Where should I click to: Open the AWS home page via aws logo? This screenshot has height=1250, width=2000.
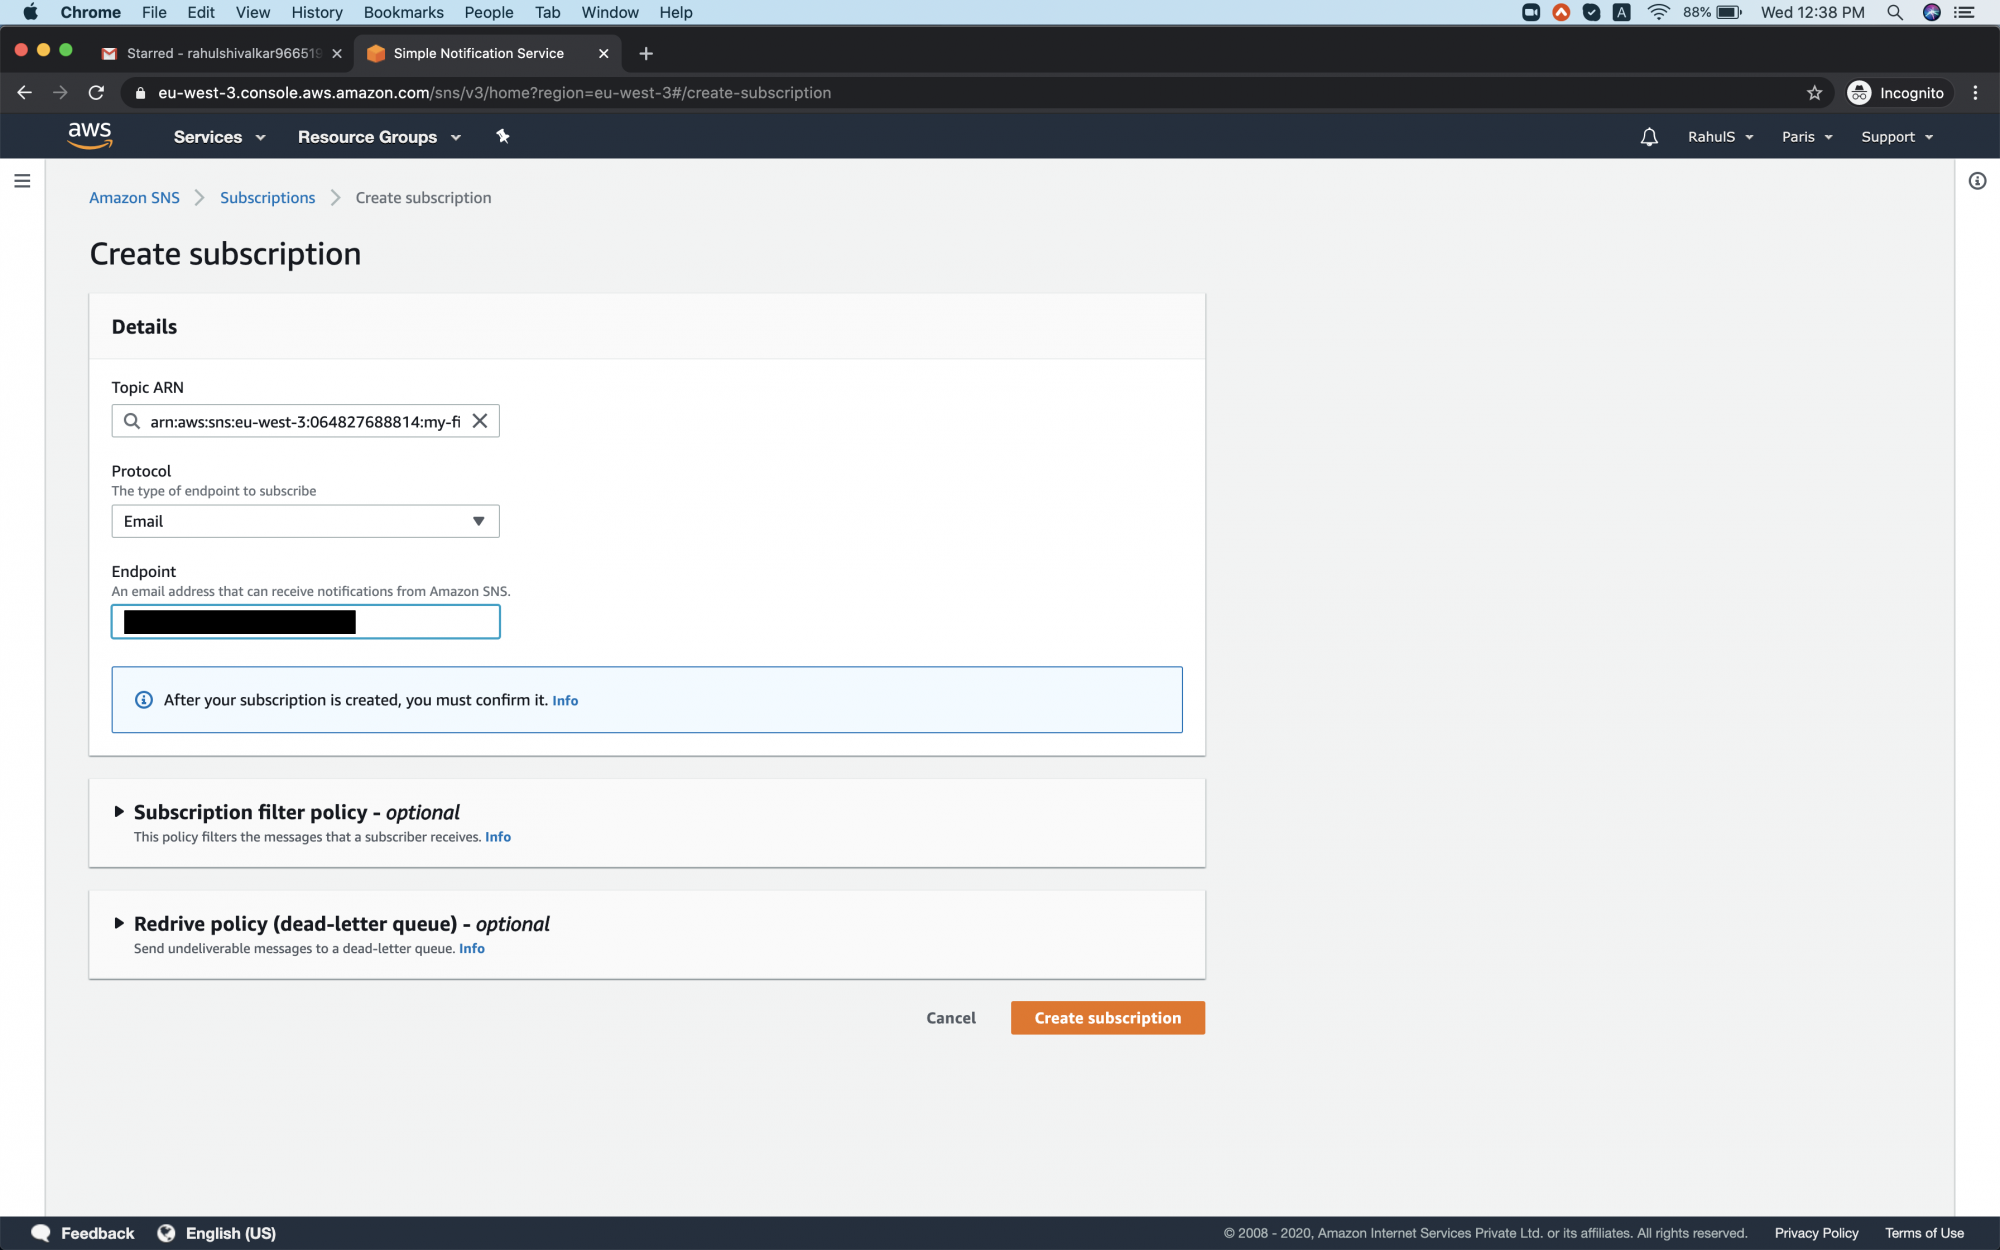coord(91,136)
